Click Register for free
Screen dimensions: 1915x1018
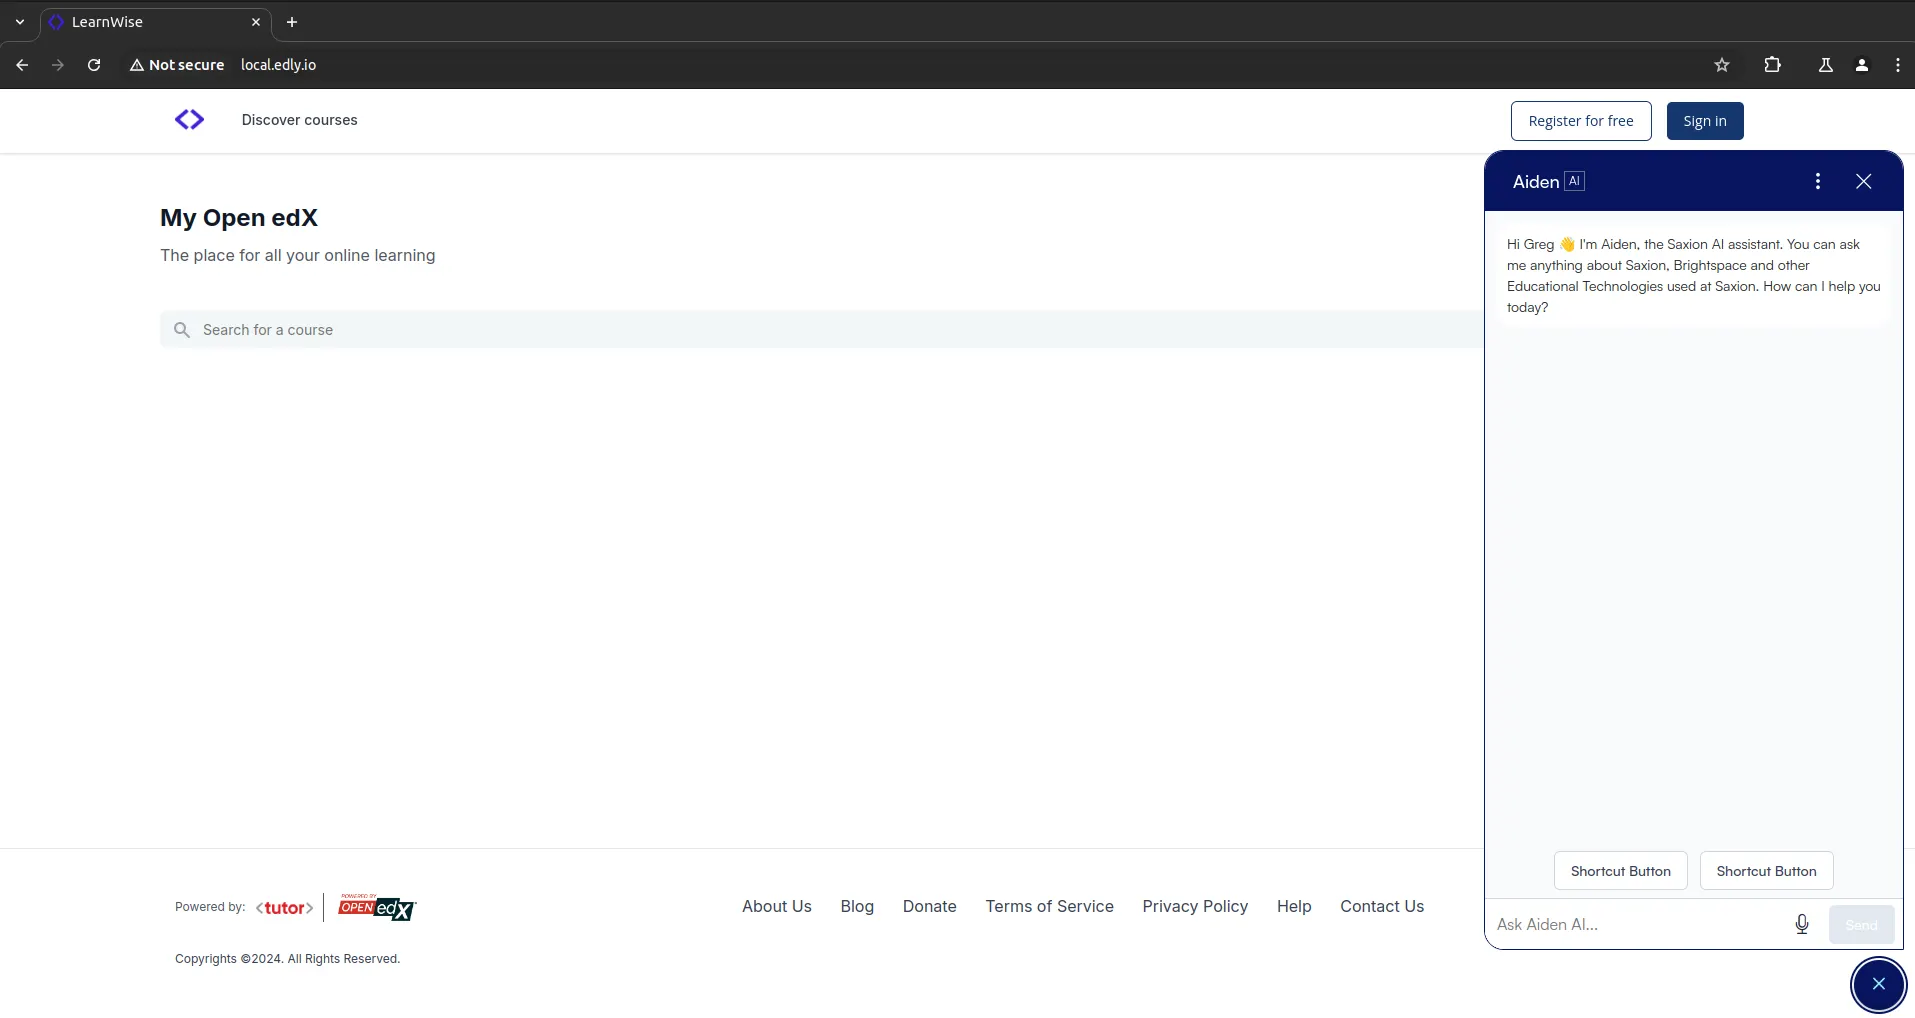(1581, 121)
